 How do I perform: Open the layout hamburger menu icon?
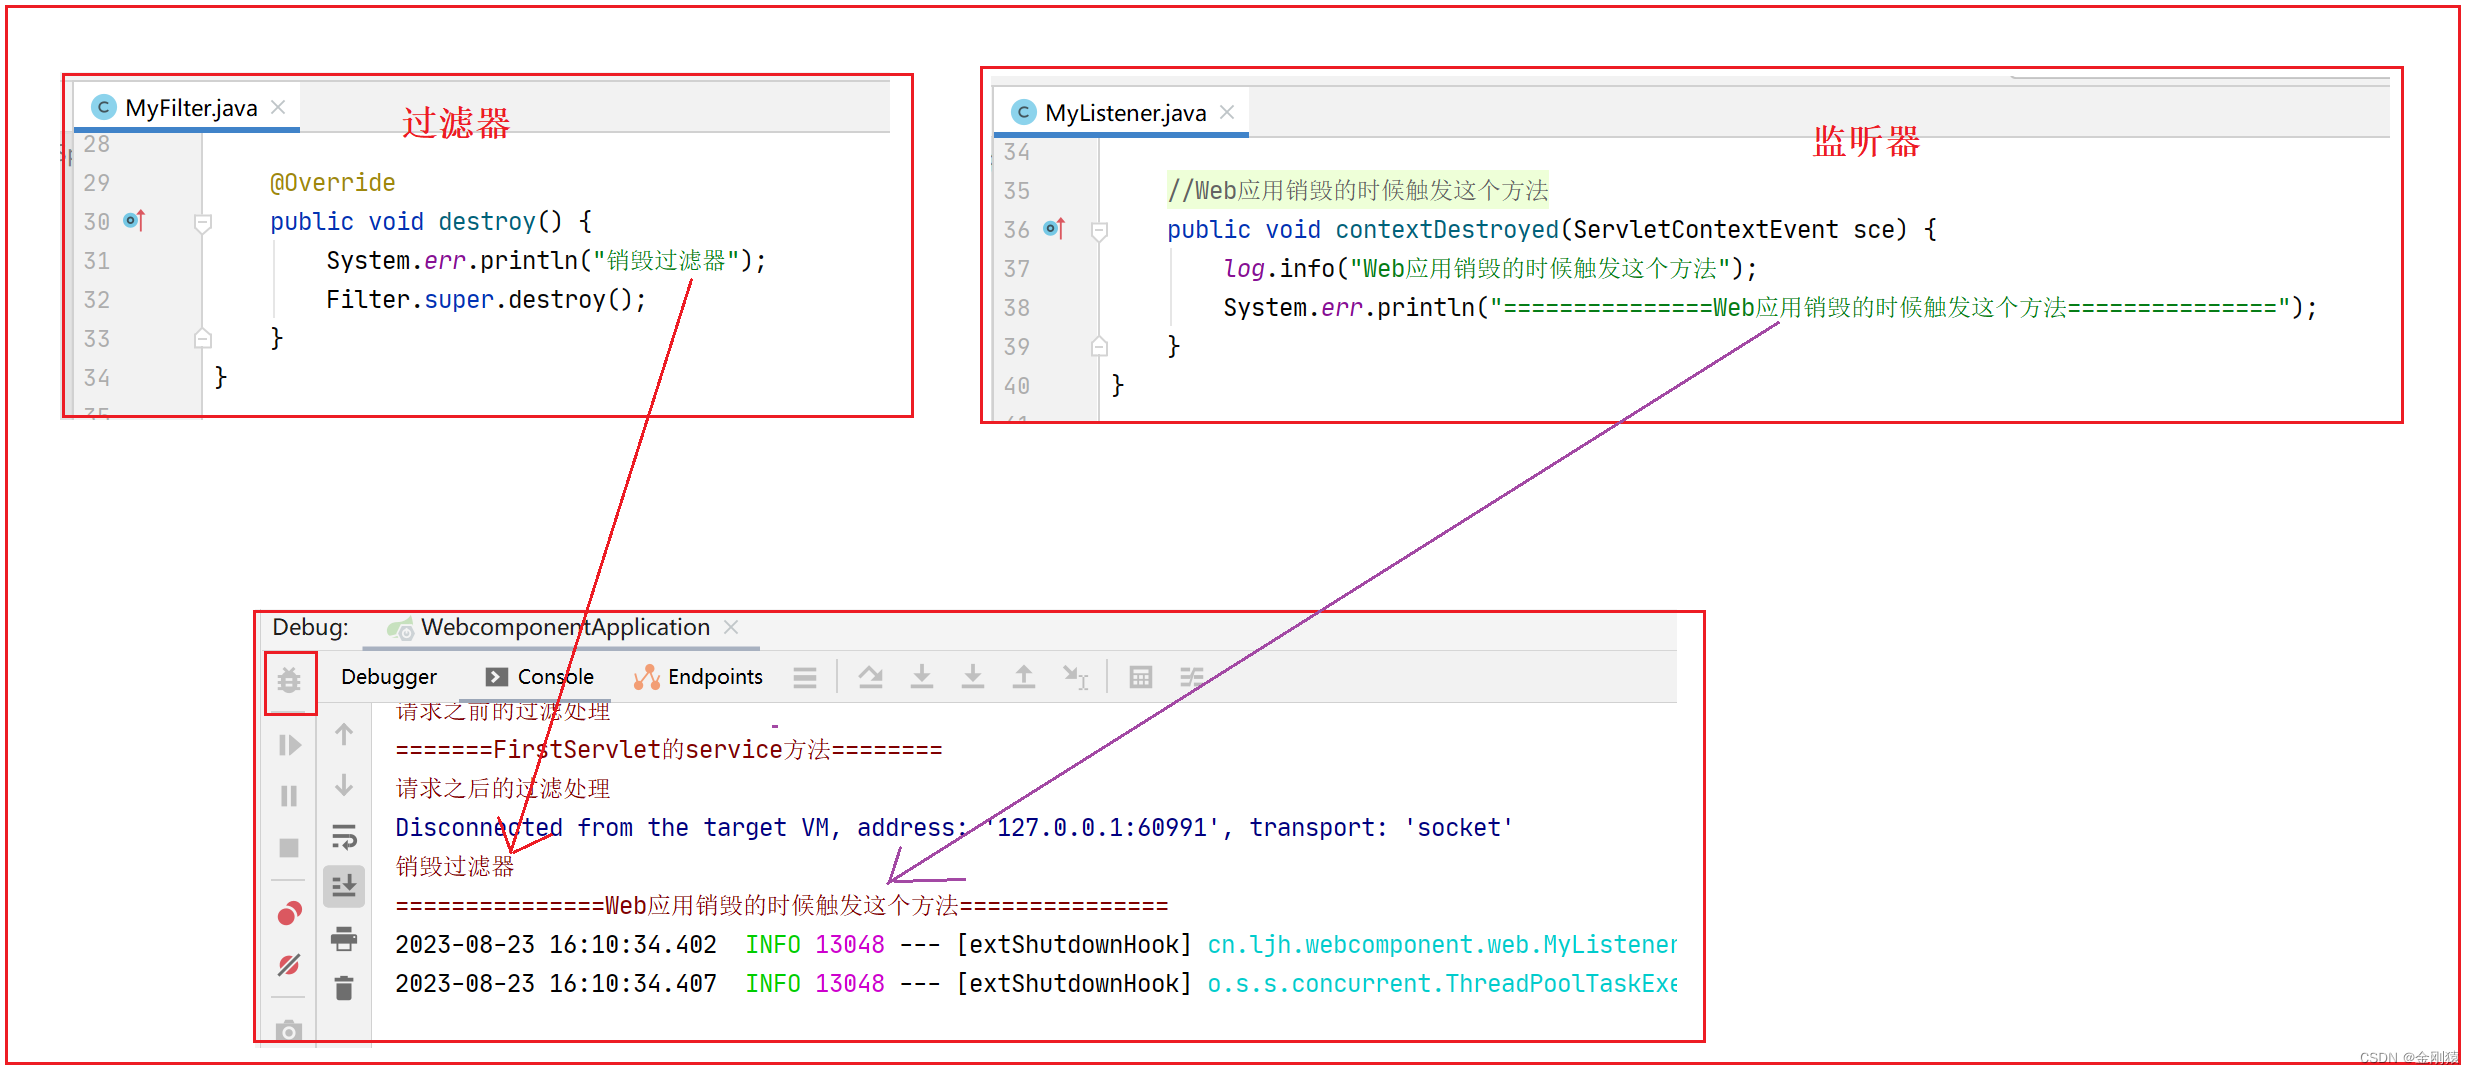[805, 678]
